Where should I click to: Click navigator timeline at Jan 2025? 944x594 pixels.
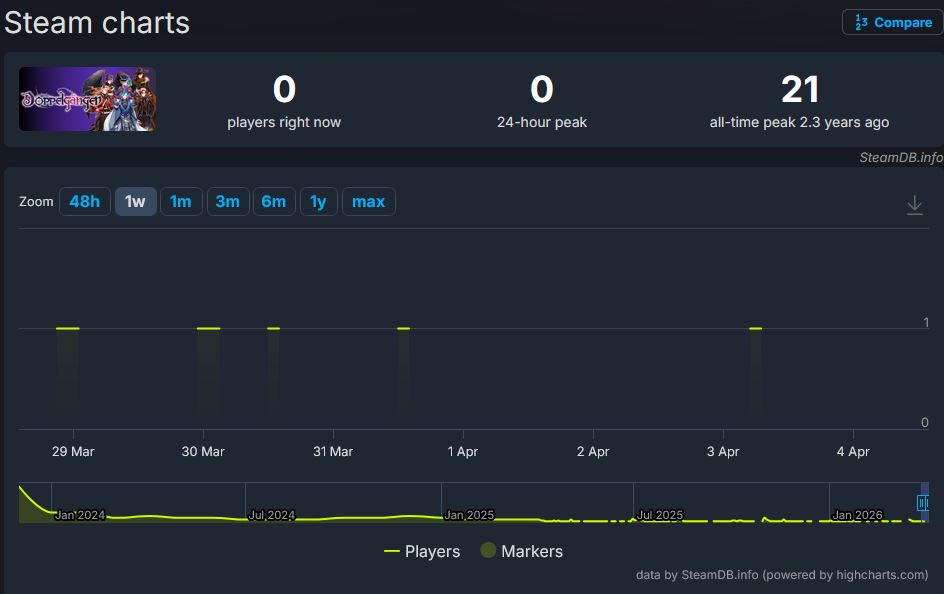pos(469,515)
